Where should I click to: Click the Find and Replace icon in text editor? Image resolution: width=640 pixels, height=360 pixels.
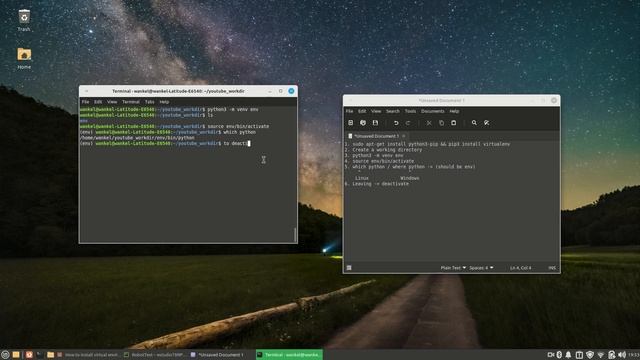487,122
